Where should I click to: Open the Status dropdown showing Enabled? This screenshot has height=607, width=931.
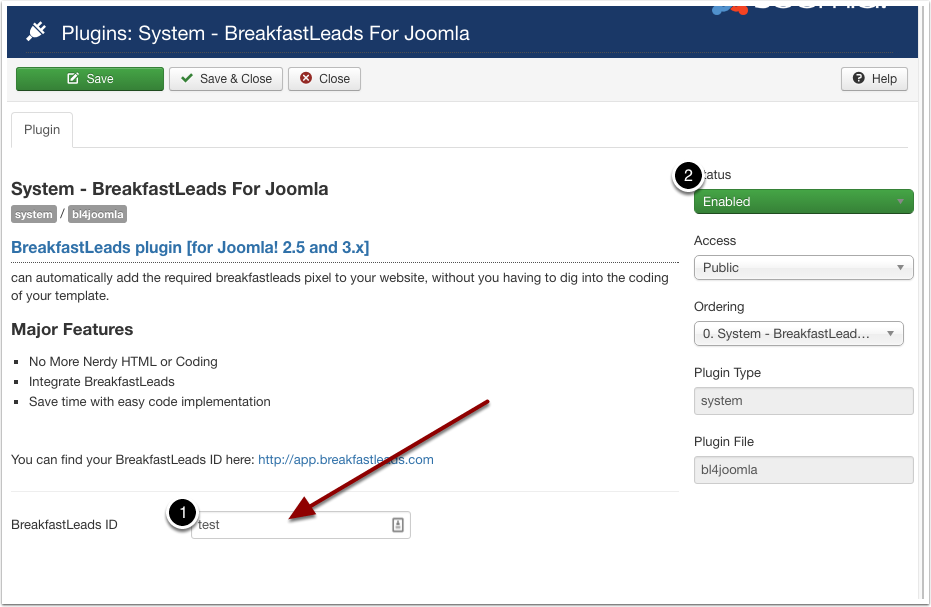click(803, 202)
